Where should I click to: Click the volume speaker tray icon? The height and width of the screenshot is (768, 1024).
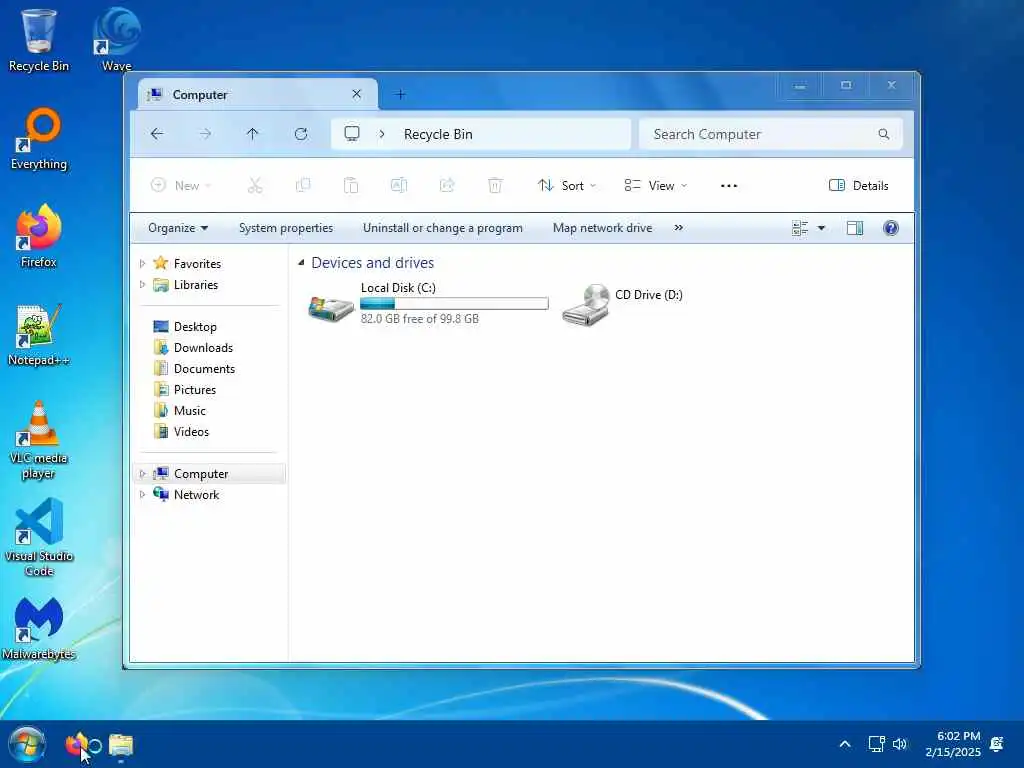[900, 744]
